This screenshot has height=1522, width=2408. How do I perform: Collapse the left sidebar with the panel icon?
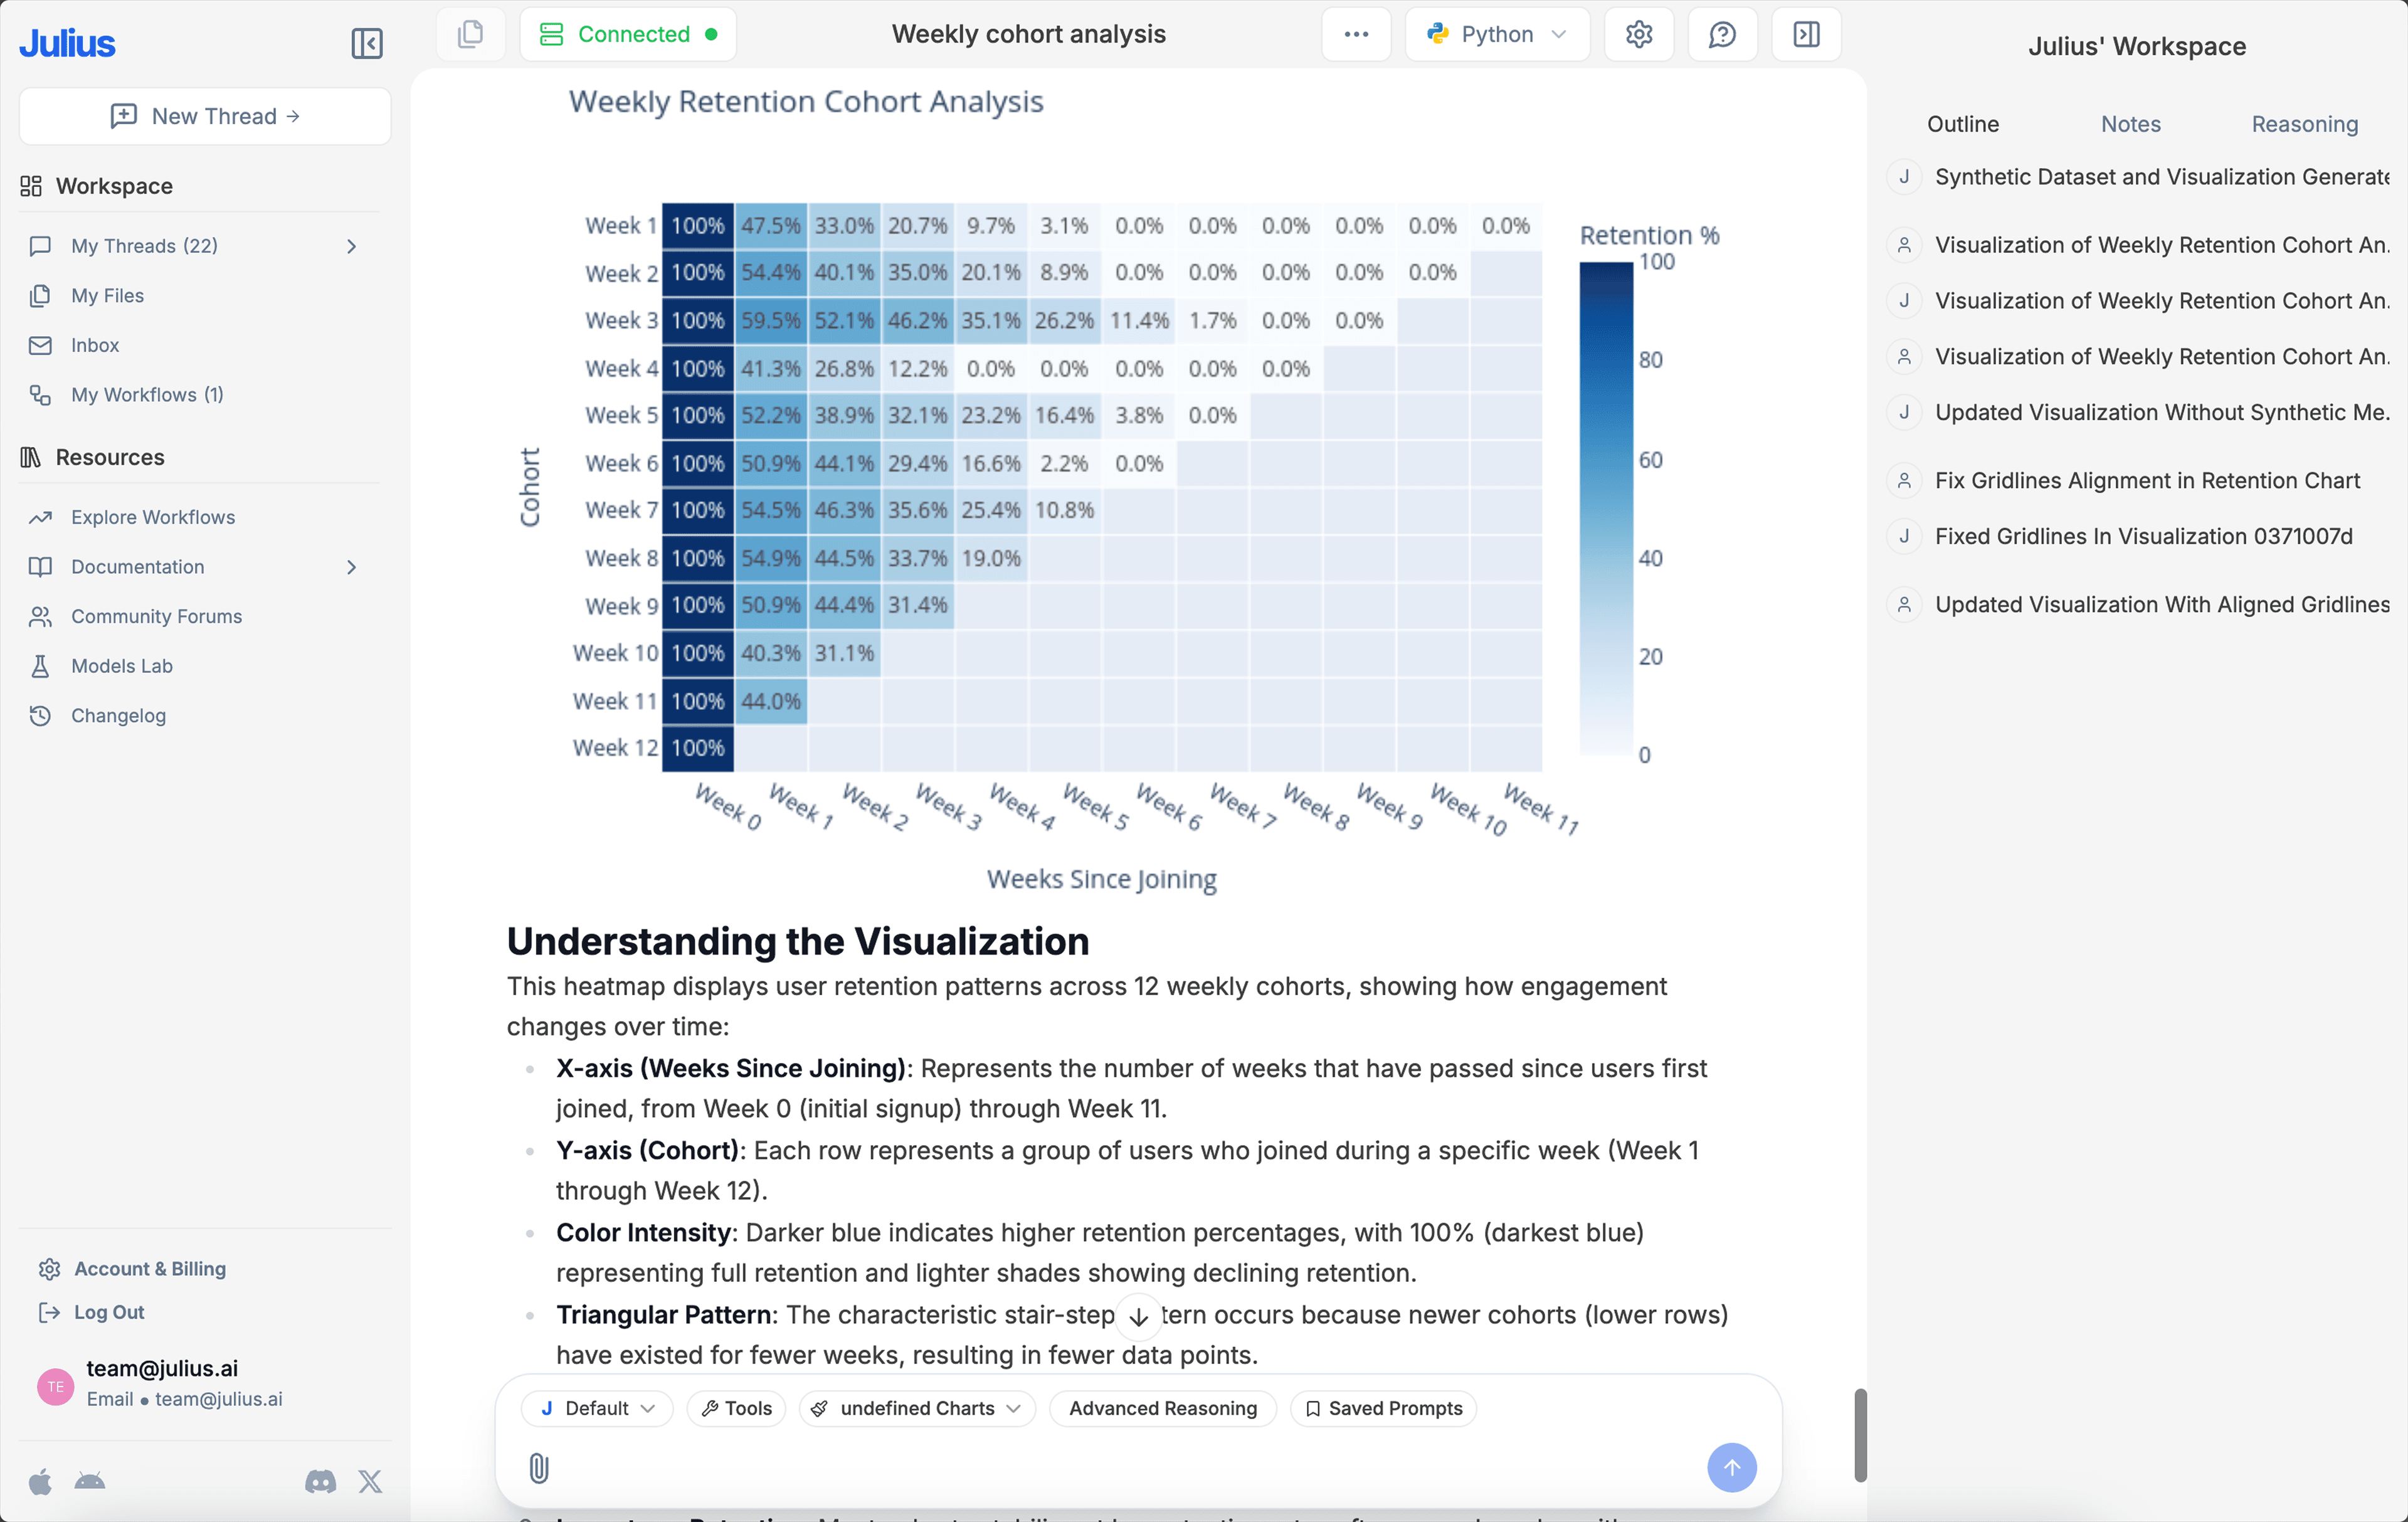tap(366, 43)
